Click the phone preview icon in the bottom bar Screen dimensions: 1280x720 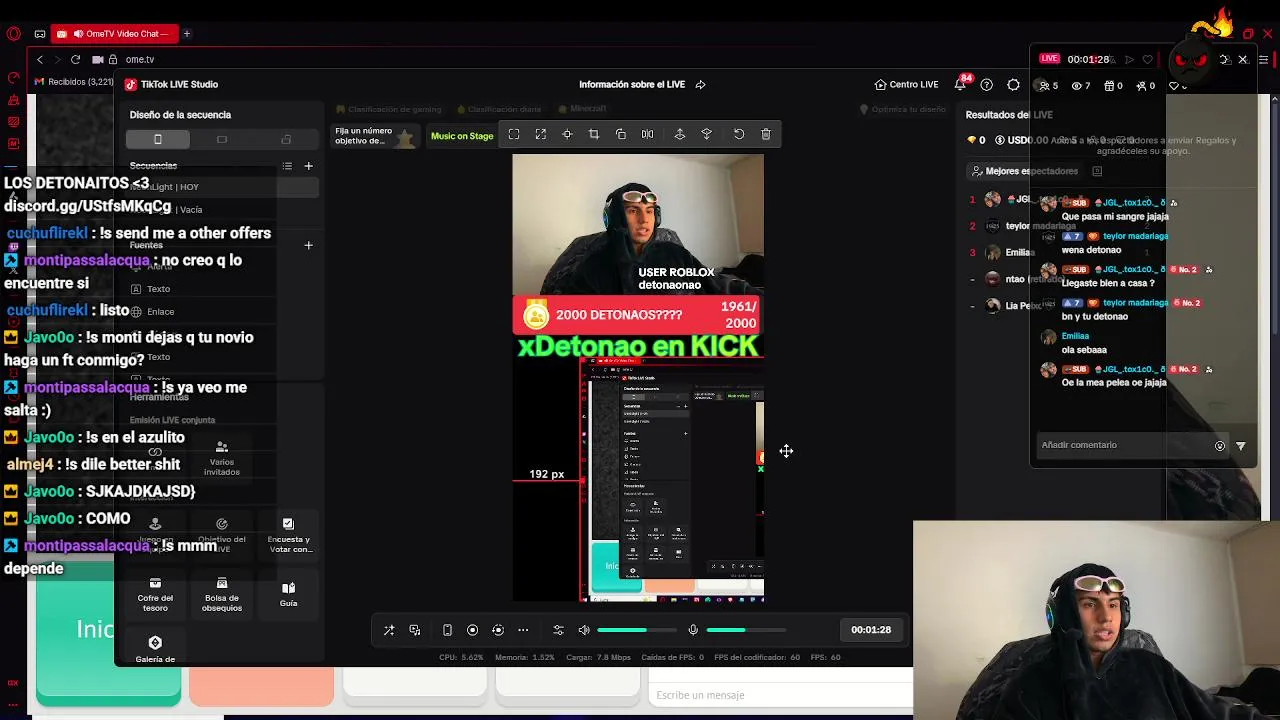point(447,630)
